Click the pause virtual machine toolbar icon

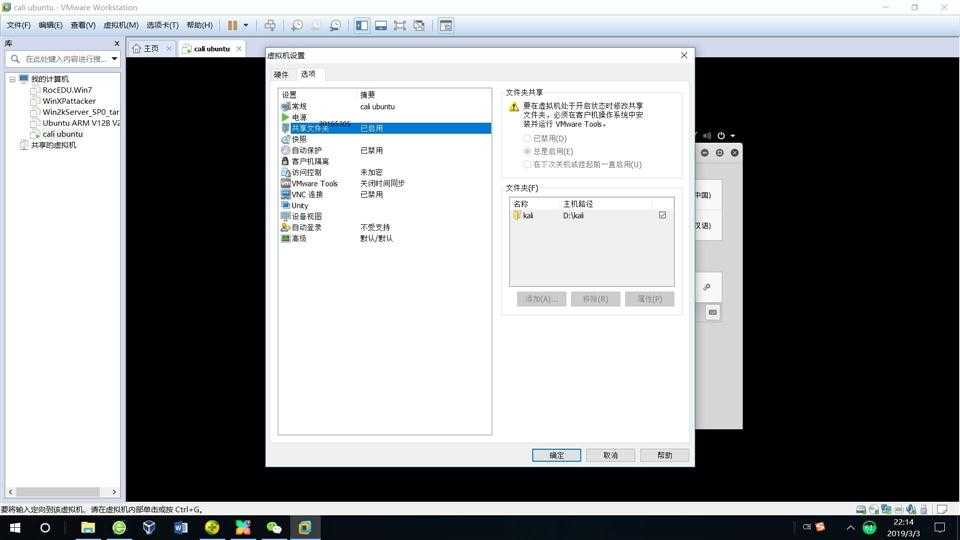tap(232, 25)
